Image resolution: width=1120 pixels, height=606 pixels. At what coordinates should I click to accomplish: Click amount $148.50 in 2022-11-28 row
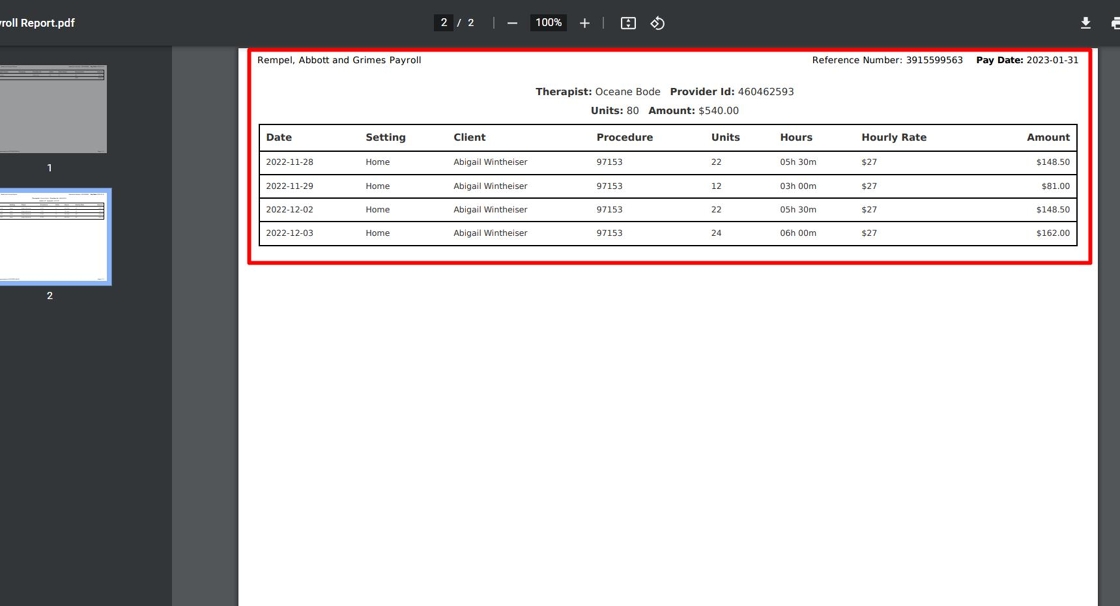coord(1053,162)
